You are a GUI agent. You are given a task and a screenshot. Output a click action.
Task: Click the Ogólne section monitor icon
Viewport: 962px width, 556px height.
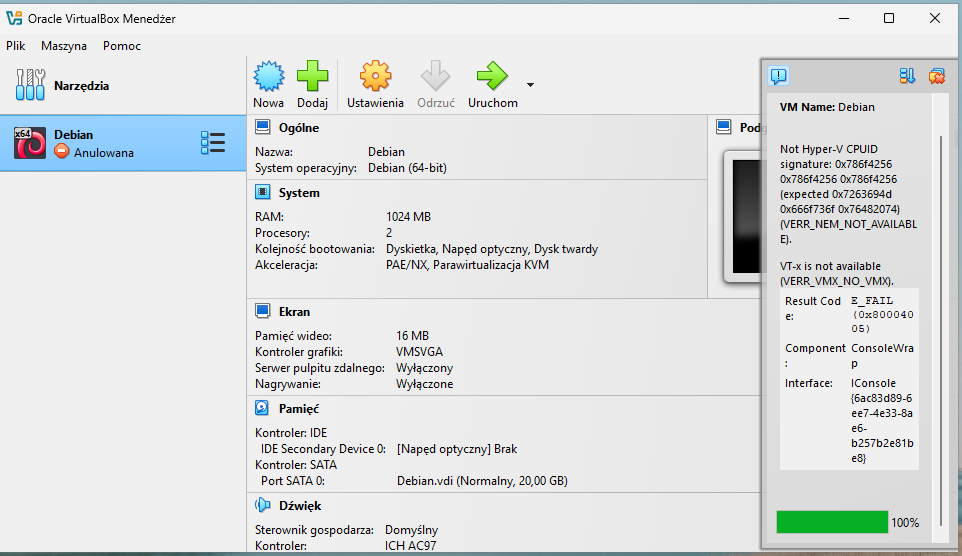263,127
